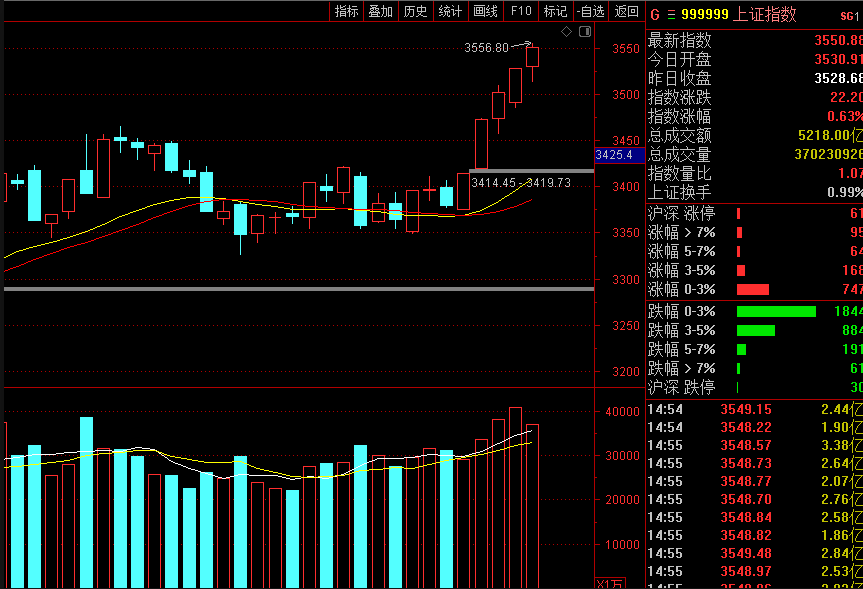Click the 上证指数 stock name title
The image size is (863, 589).
765,14
